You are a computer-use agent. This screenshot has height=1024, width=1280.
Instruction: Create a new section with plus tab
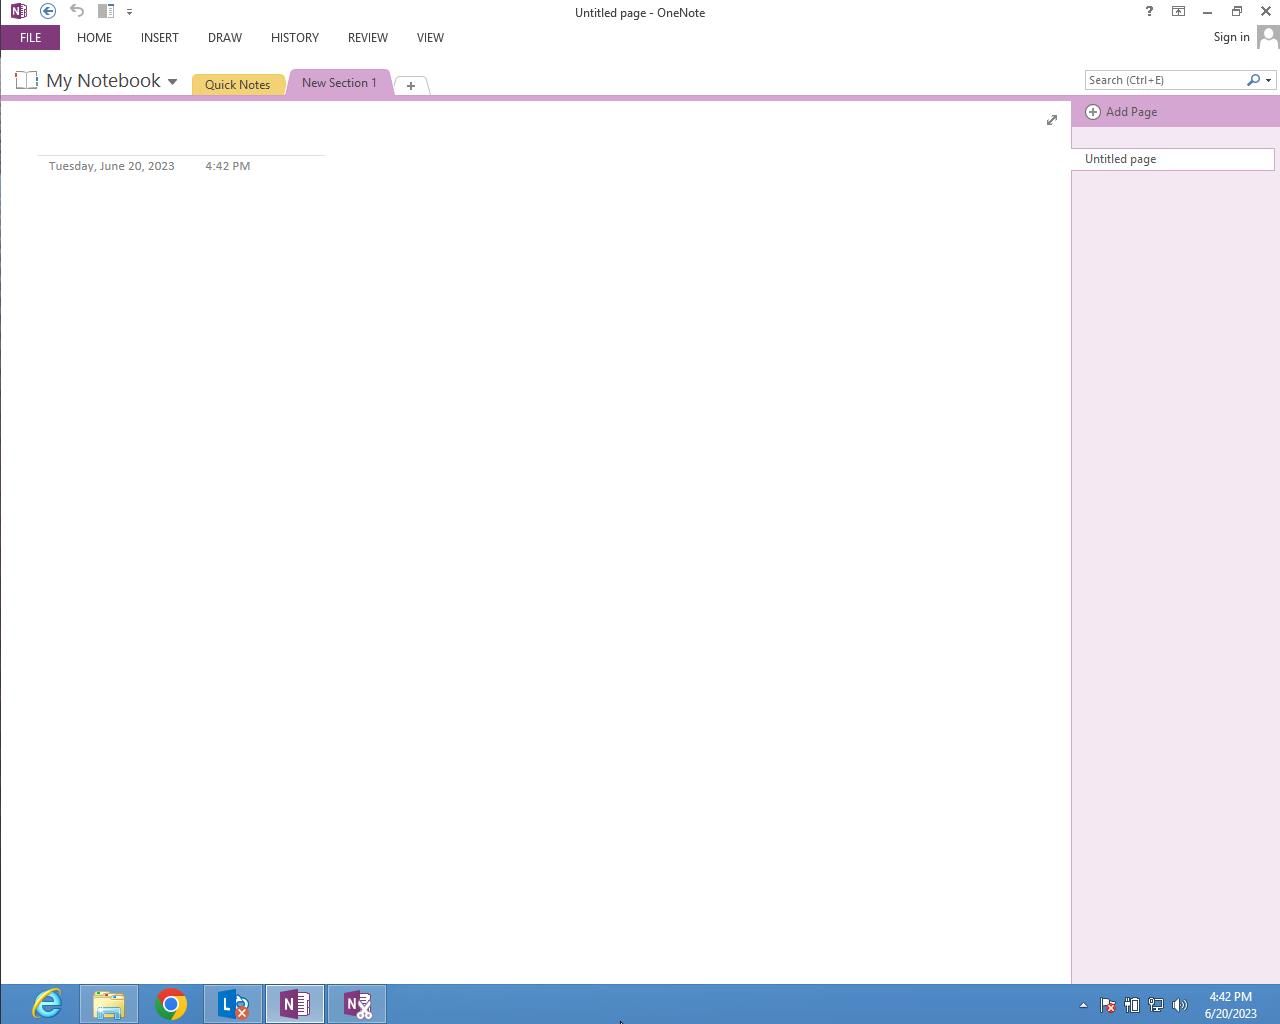[x=410, y=86]
